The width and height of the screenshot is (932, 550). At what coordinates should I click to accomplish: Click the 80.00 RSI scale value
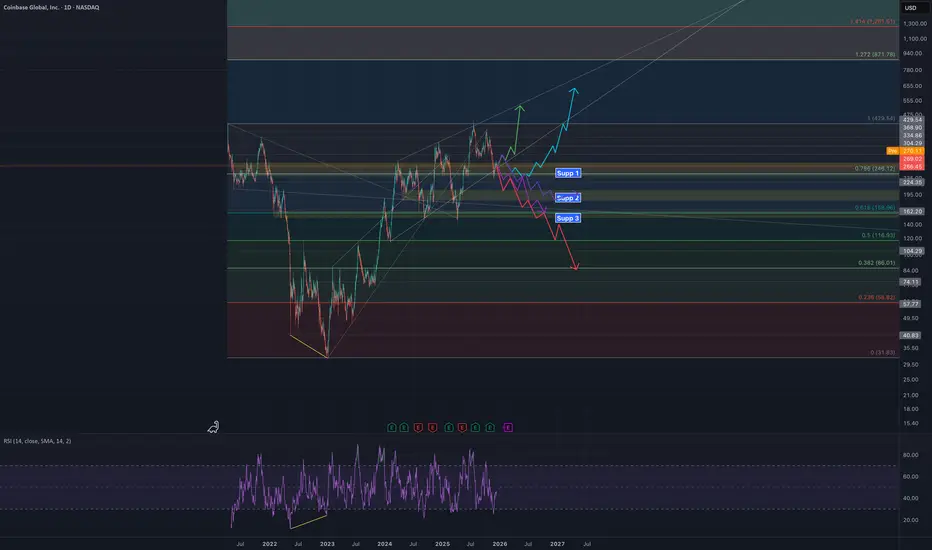(911, 455)
